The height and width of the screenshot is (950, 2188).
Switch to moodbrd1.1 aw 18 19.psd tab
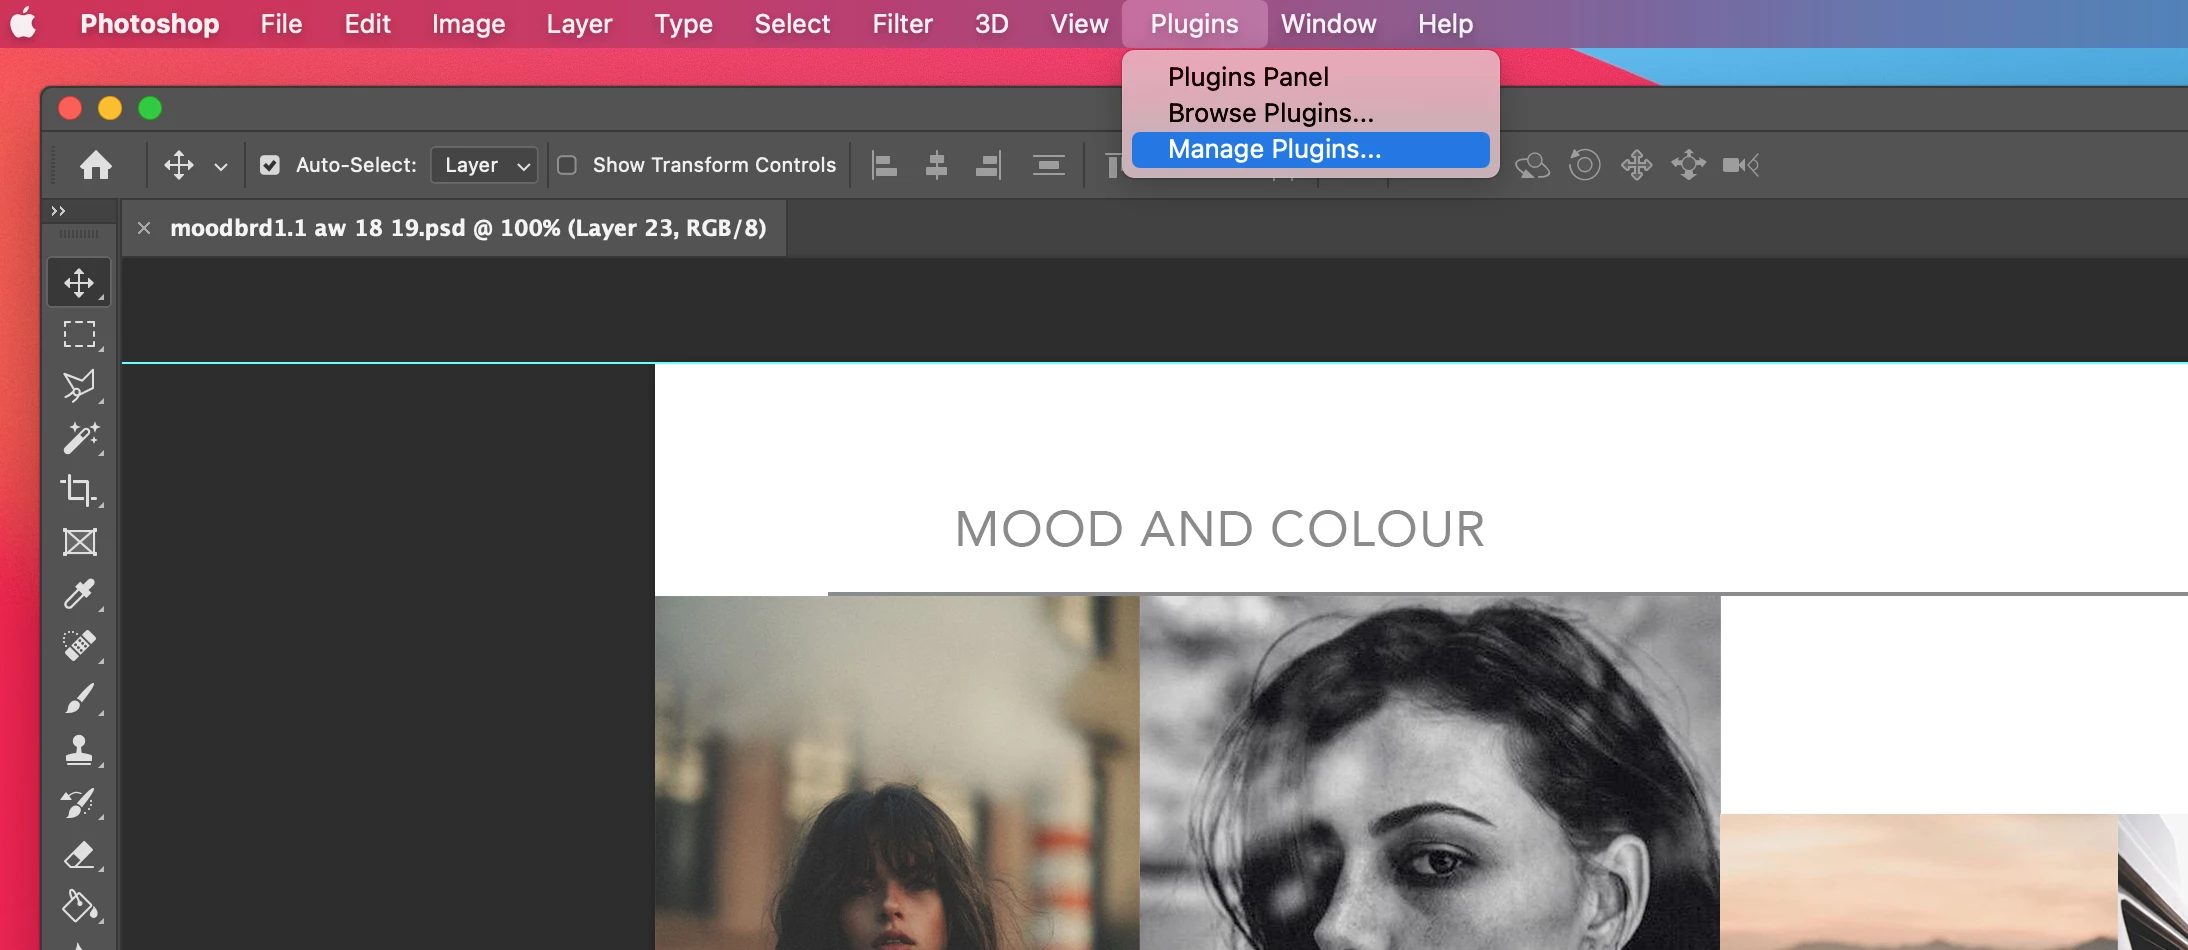[x=468, y=228]
